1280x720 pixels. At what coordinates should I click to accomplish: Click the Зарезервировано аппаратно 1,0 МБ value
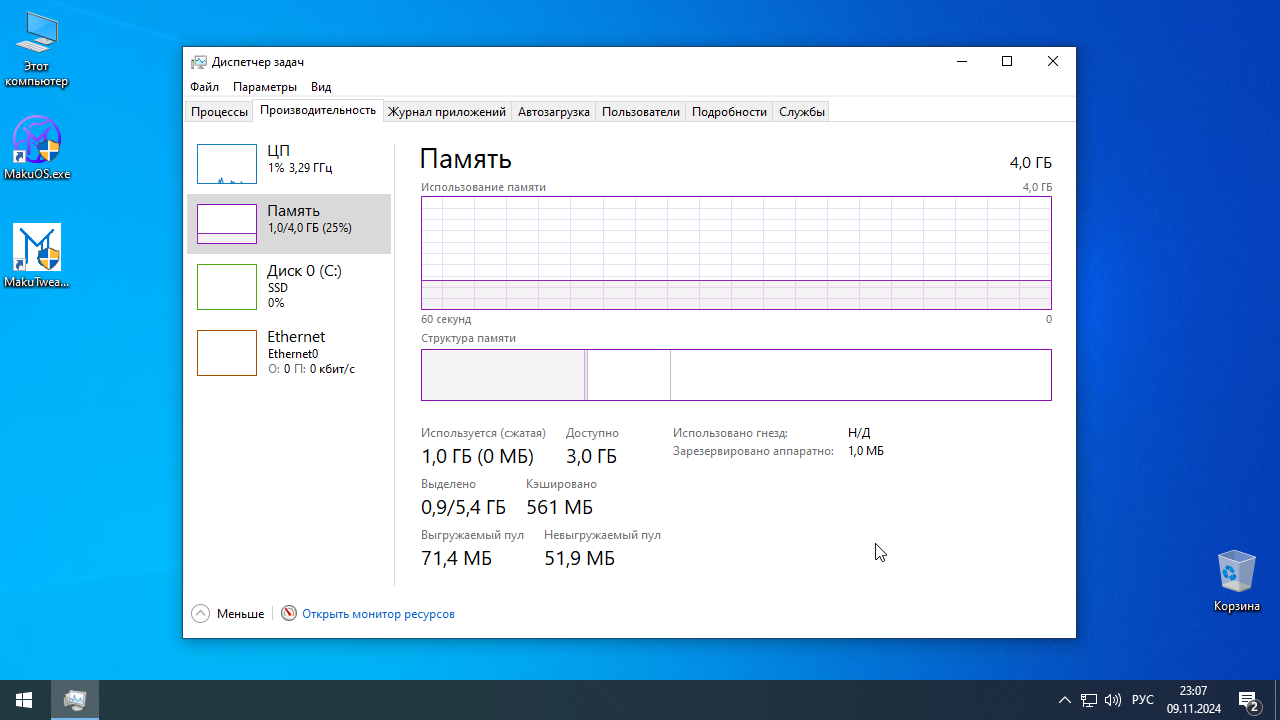click(866, 451)
